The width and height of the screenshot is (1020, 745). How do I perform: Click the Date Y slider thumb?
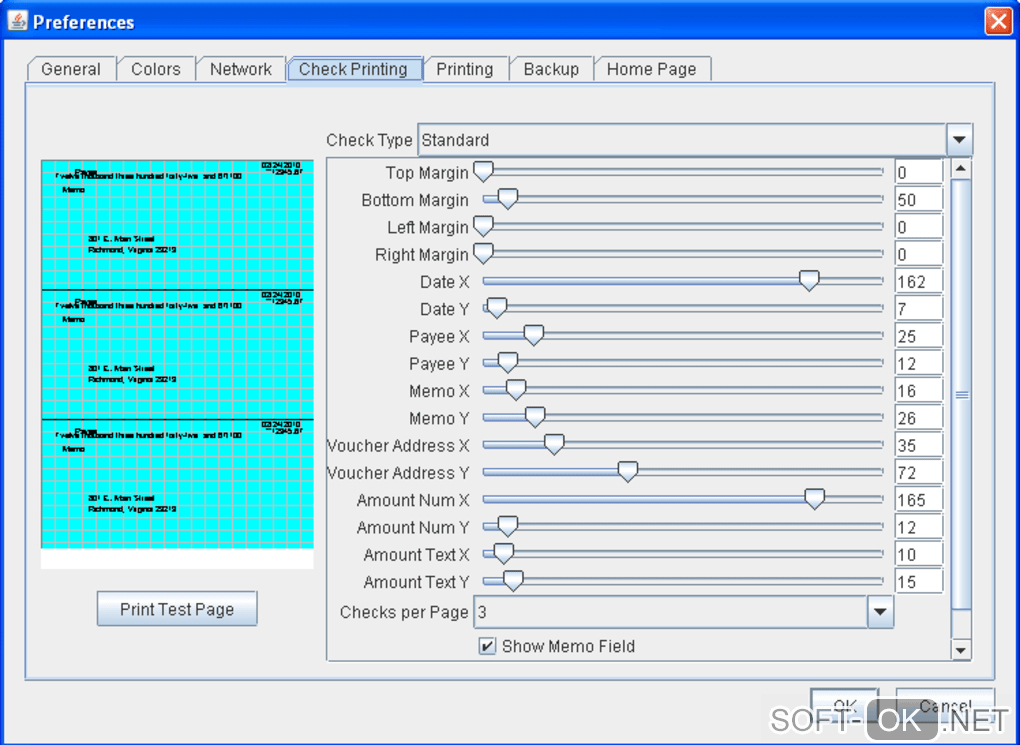pos(496,308)
